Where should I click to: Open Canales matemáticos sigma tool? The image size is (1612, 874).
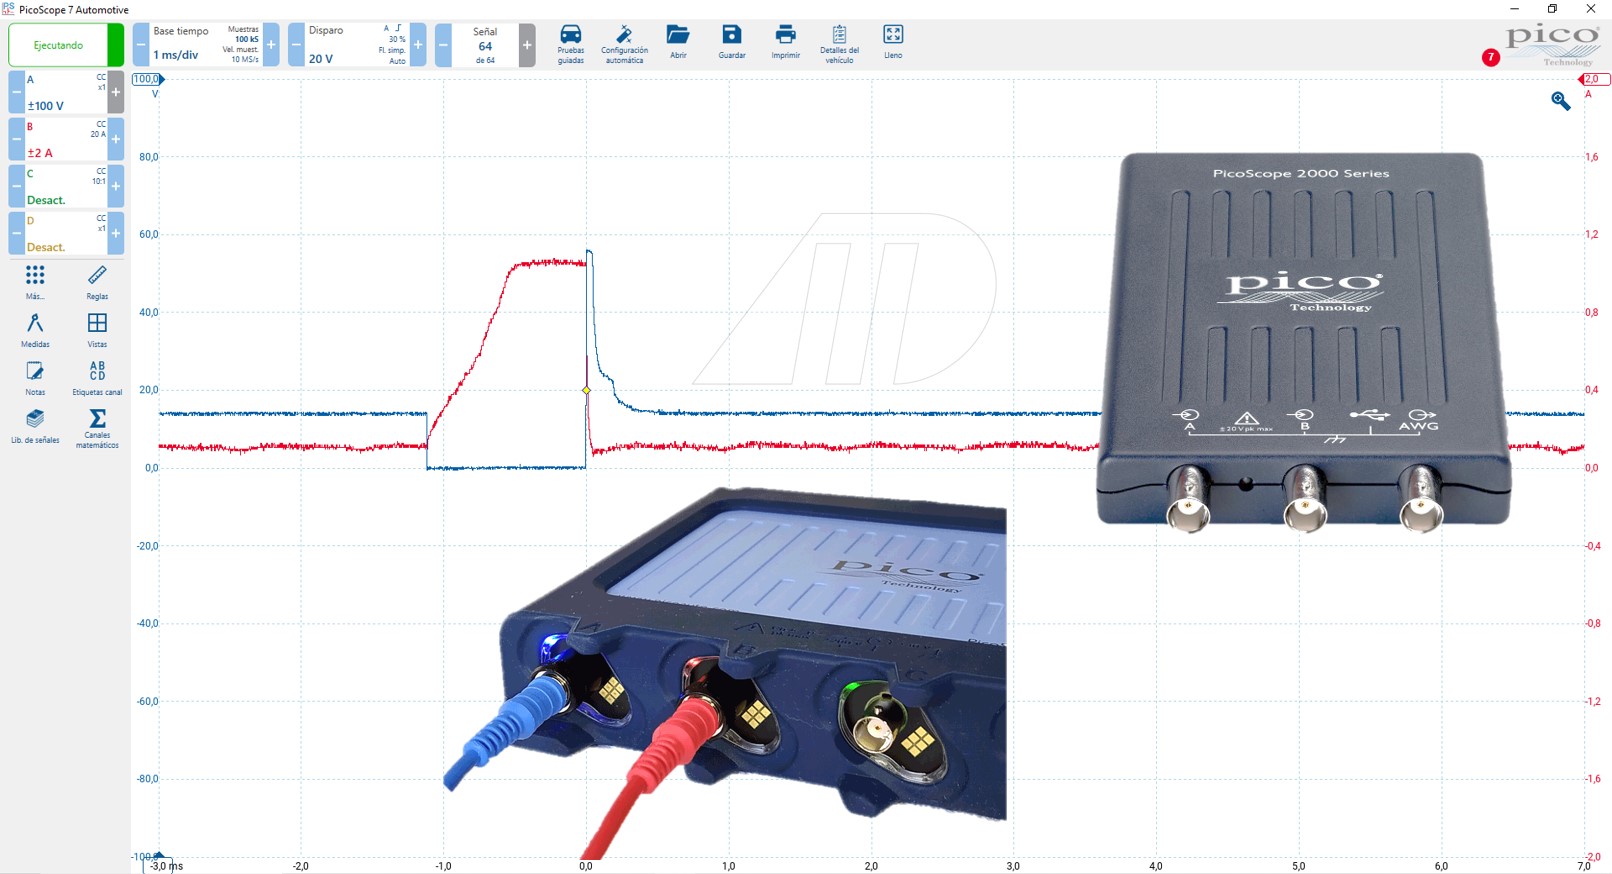pos(97,427)
